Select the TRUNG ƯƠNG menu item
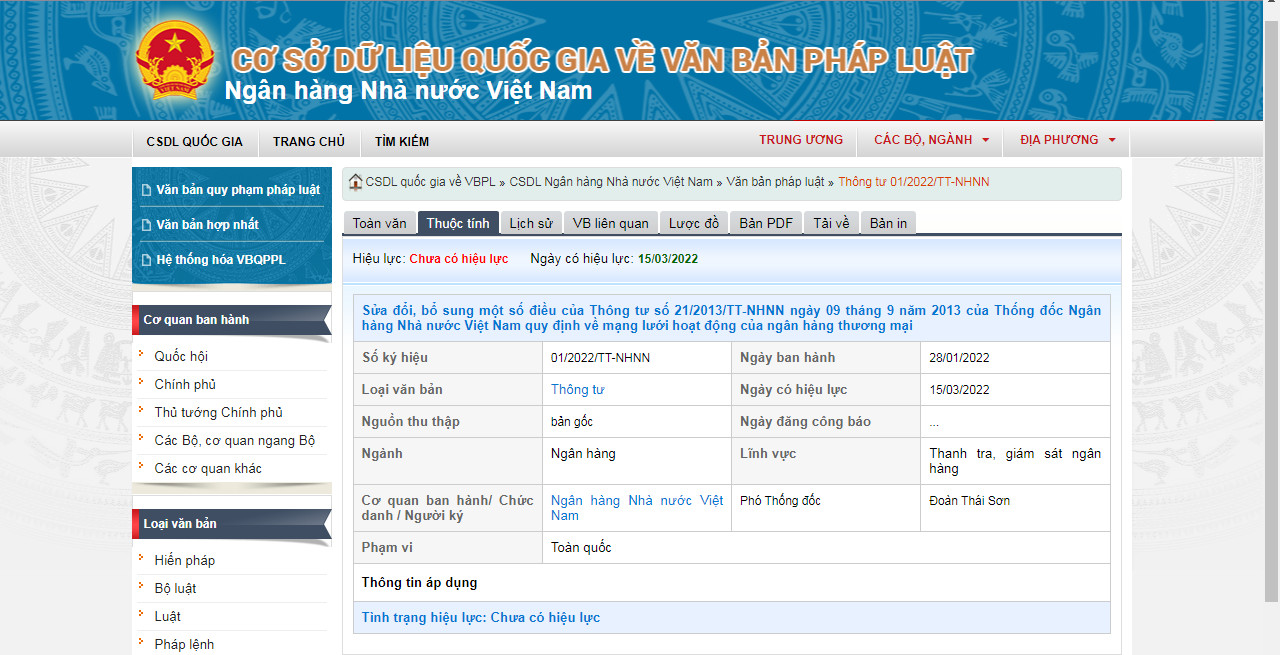The width and height of the screenshot is (1280, 655). (x=801, y=140)
